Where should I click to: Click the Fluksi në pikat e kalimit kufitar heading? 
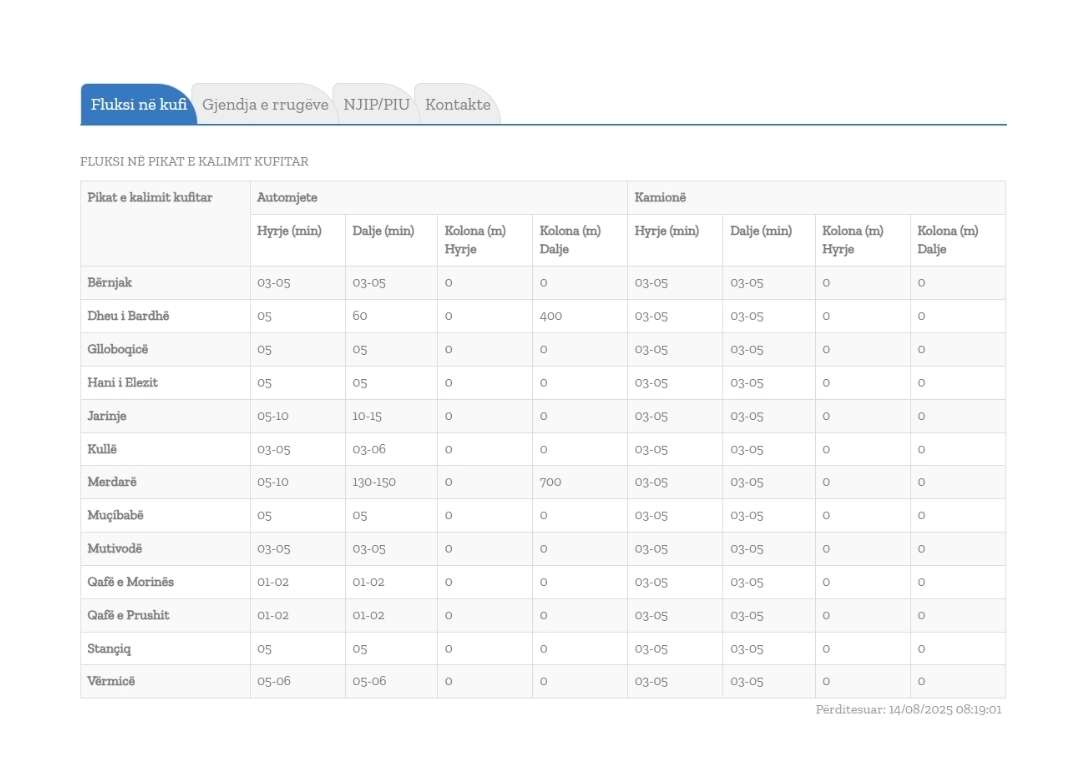point(194,161)
